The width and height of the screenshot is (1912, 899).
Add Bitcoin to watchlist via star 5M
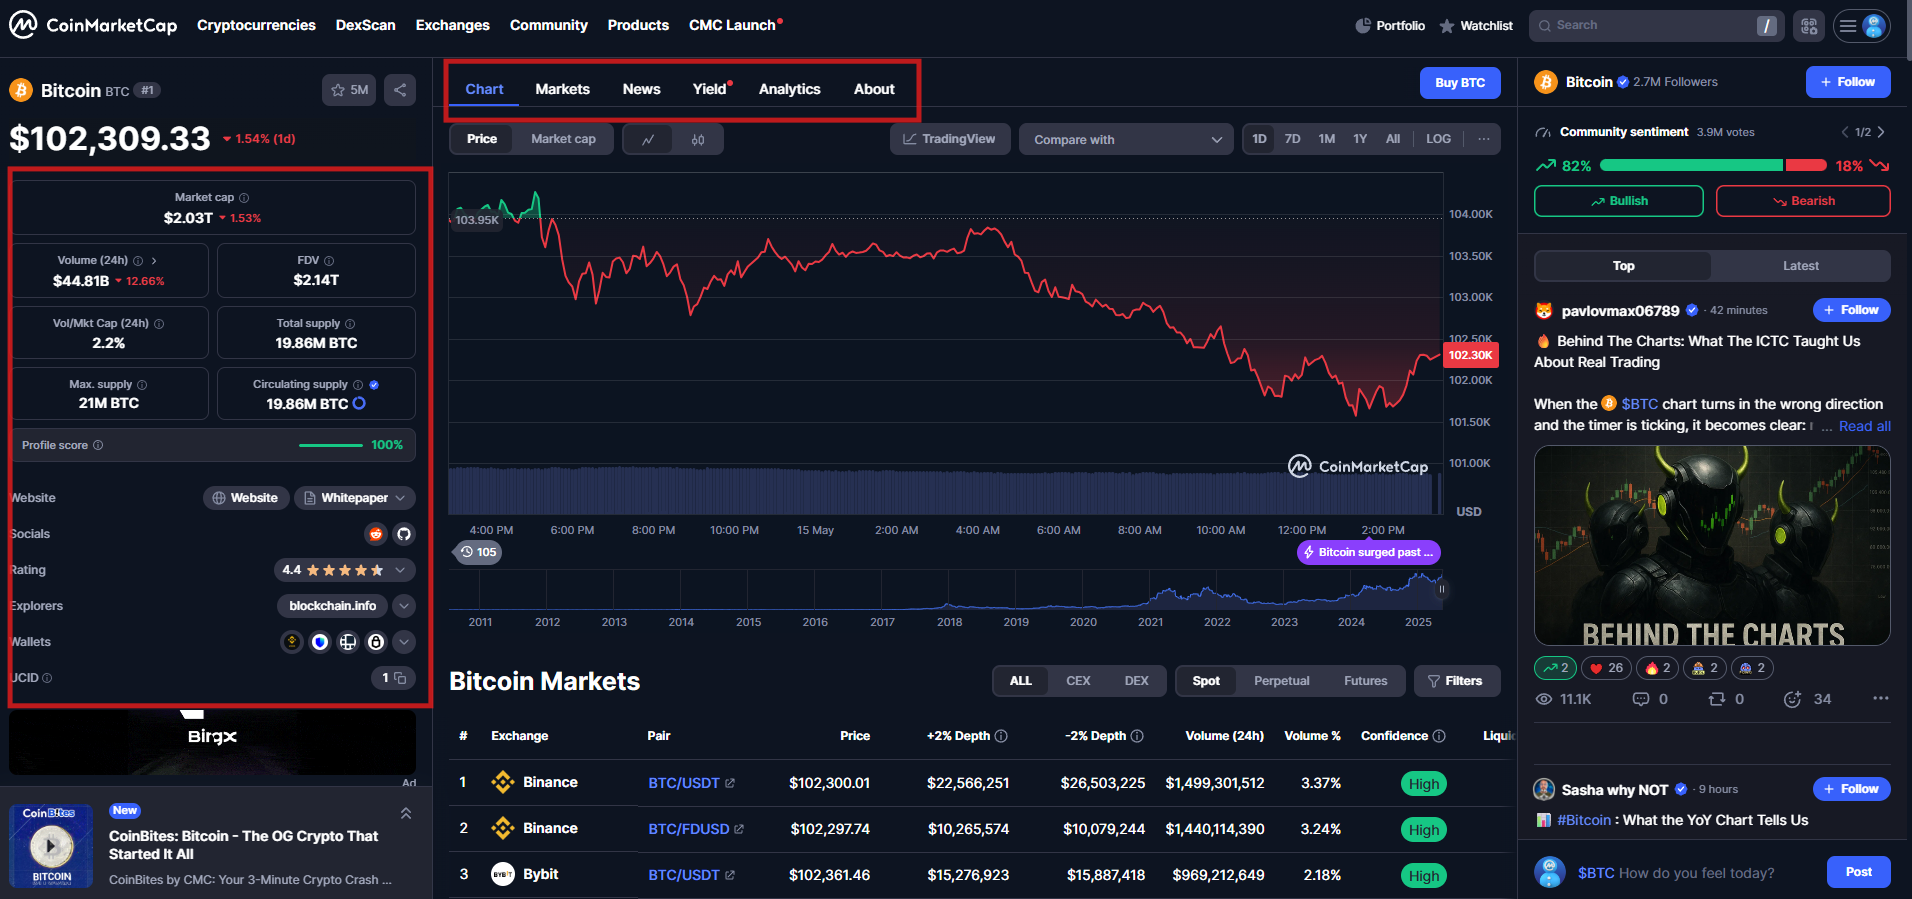[x=349, y=90]
